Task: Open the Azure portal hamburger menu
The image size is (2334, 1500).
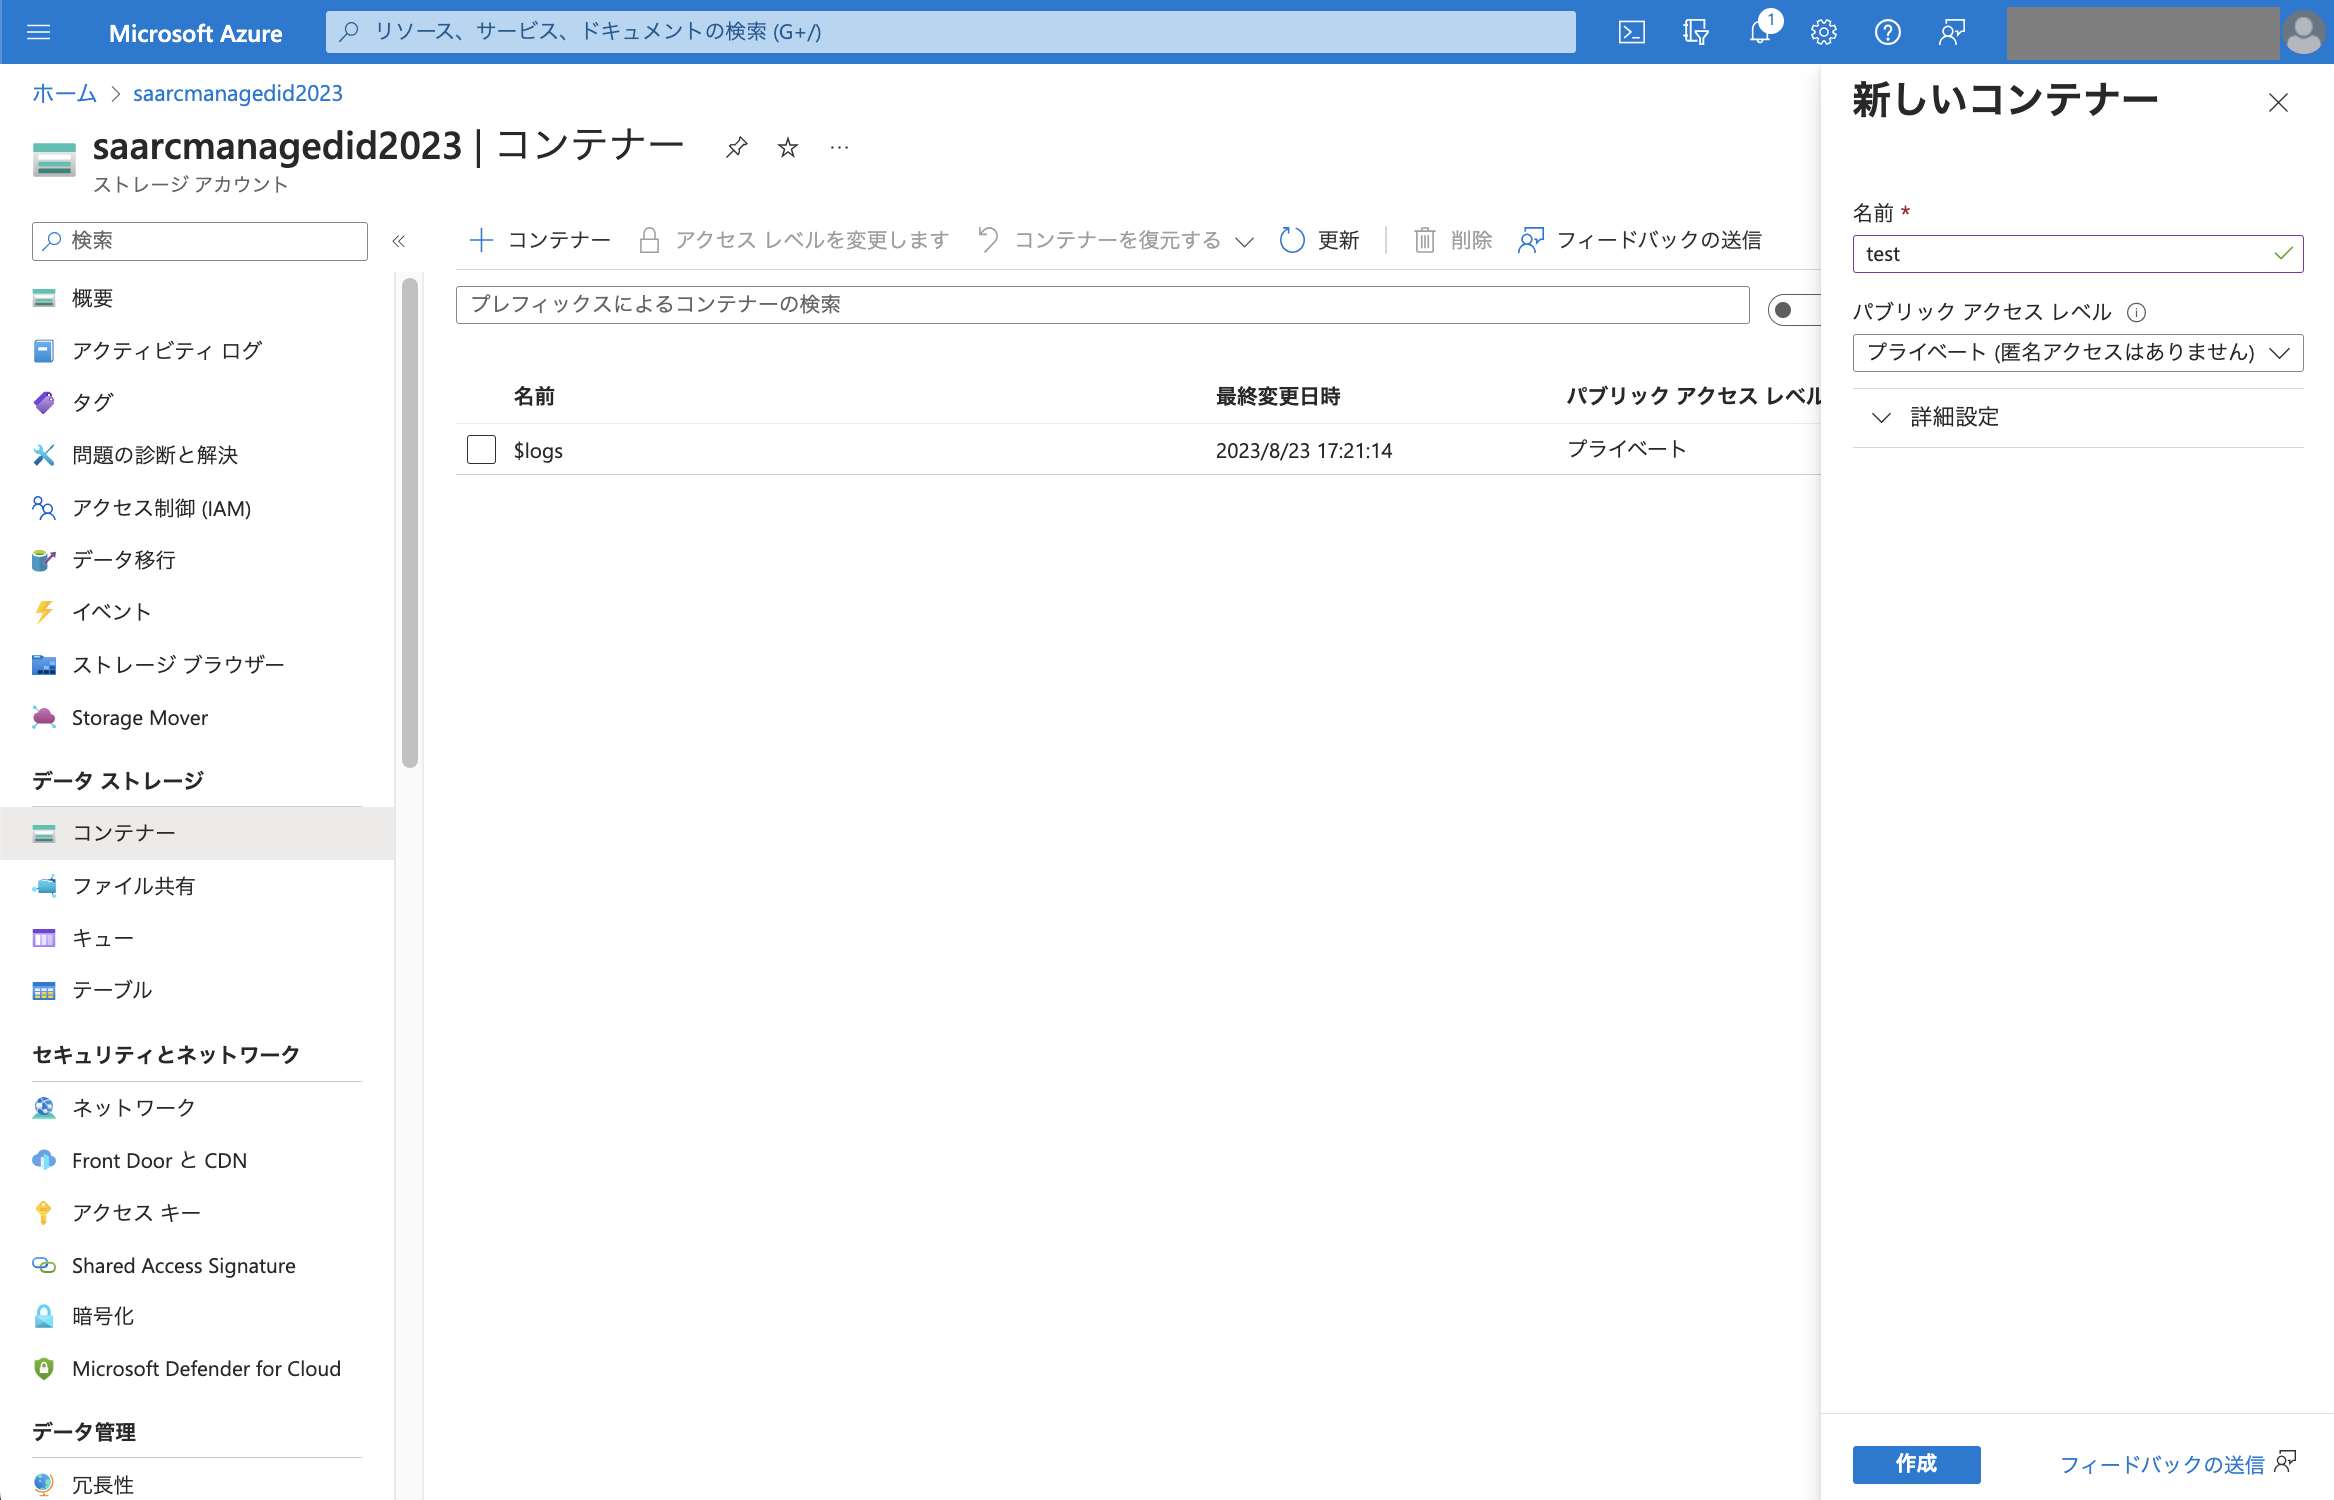Action: pyautogui.click(x=38, y=32)
